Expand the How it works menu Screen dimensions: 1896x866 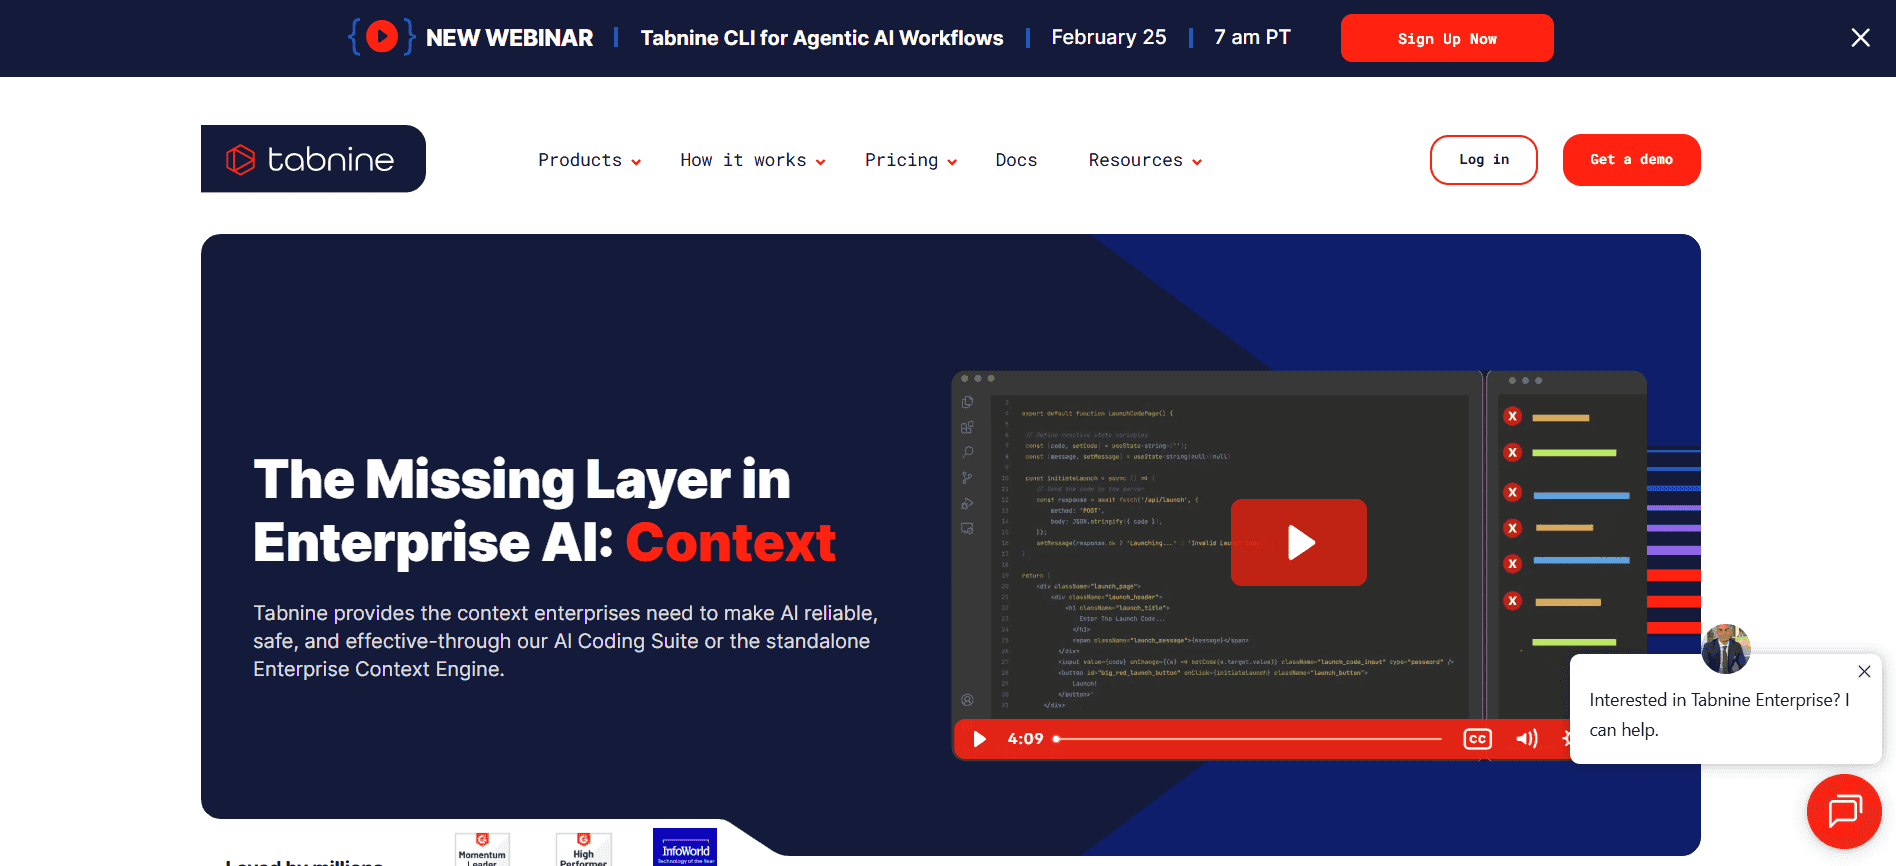pyautogui.click(x=753, y=160)
